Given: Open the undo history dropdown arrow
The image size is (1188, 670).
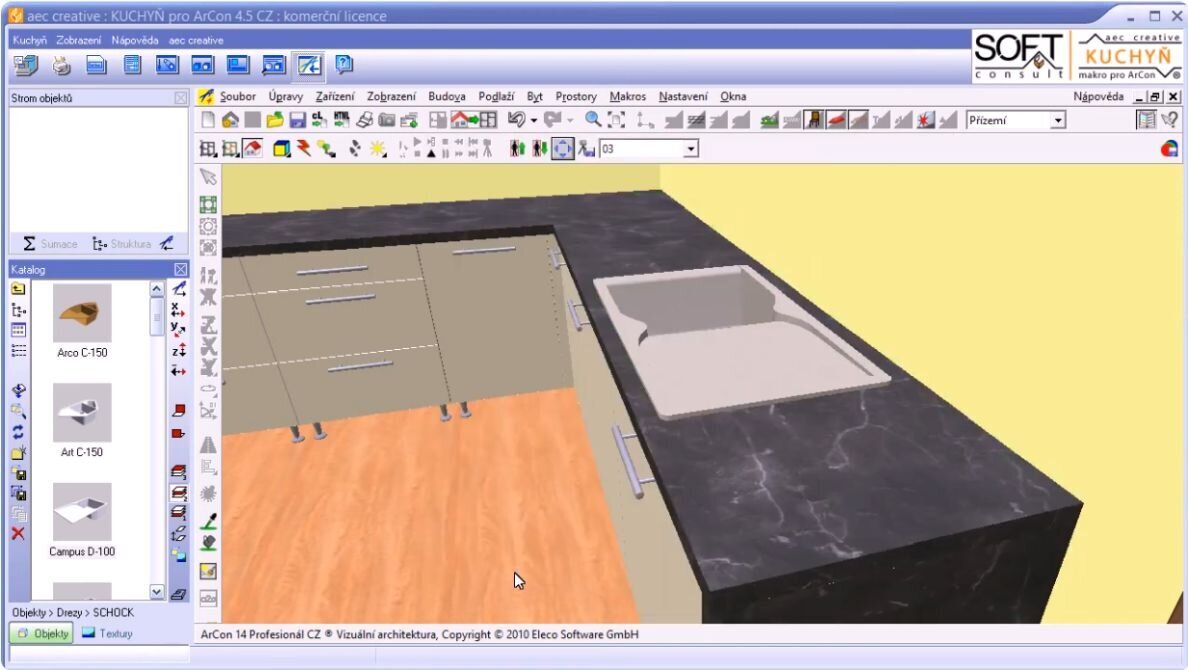Looking at the screenshot, I should click(534, 121).
